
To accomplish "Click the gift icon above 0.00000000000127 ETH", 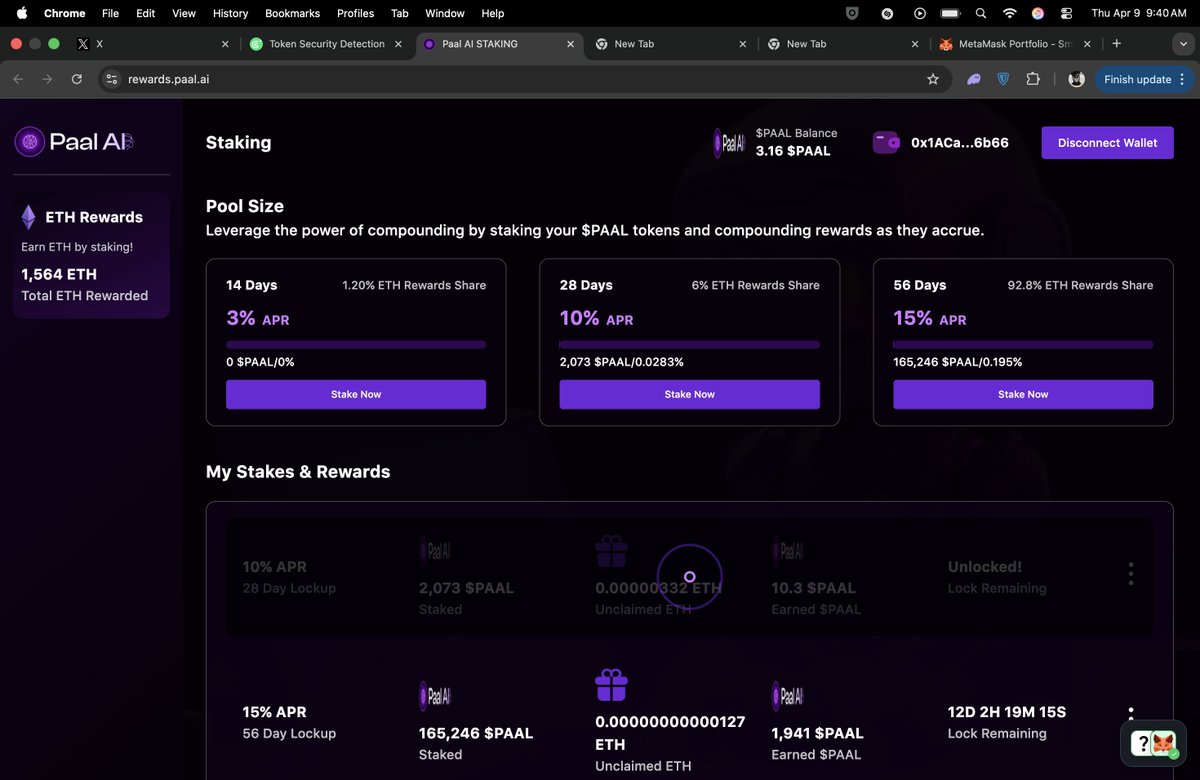I will click(611, 685).
